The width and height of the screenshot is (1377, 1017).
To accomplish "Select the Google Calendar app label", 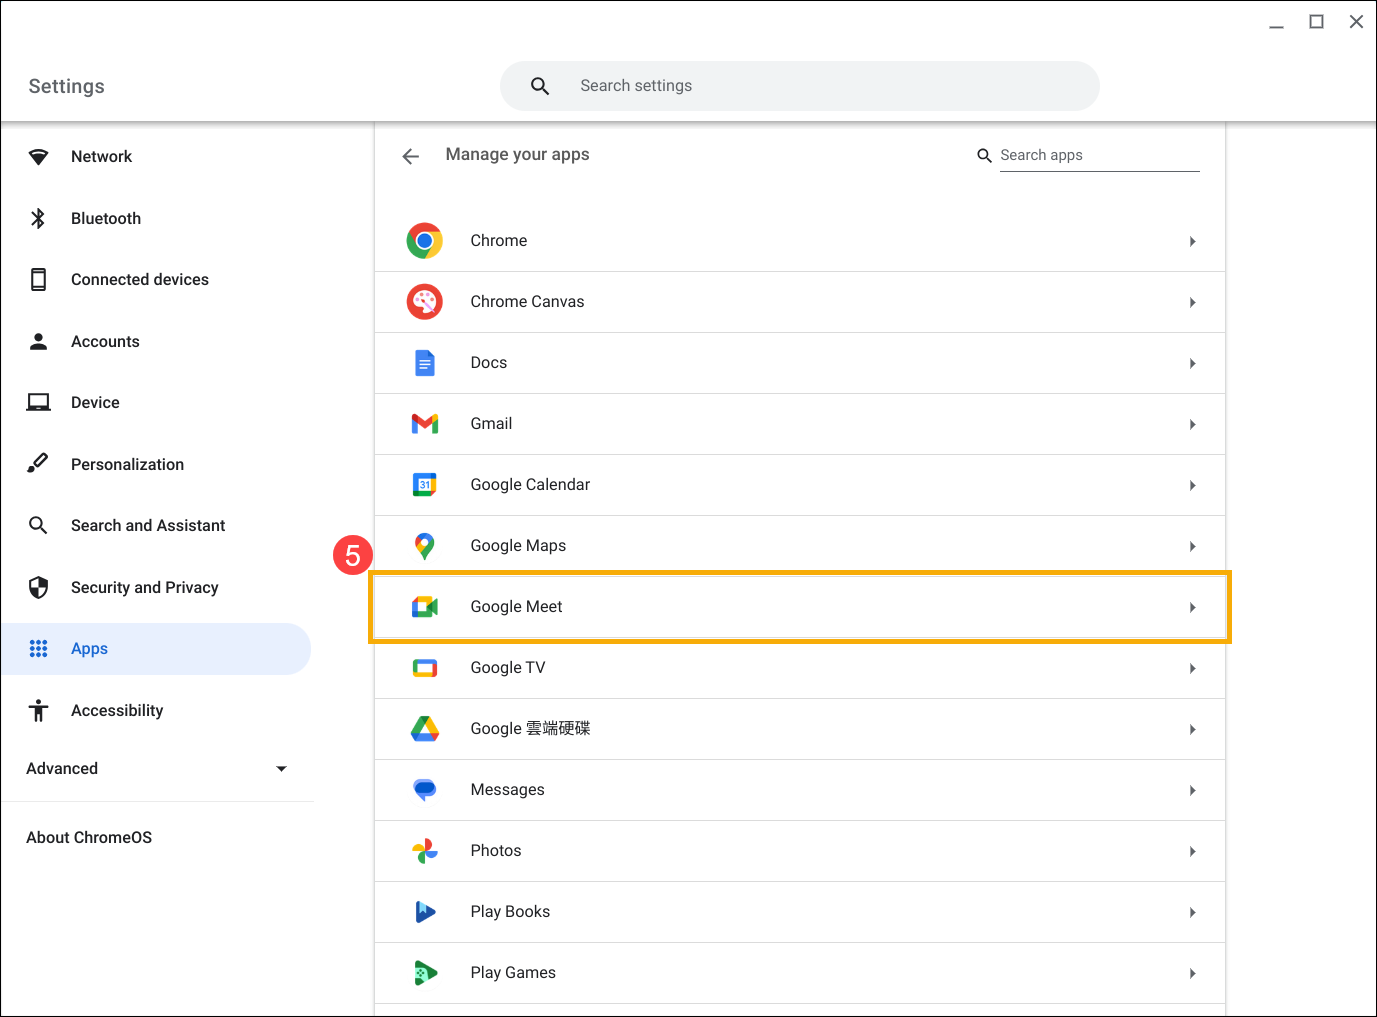I will pyautogui.click(x=530, y=485).
